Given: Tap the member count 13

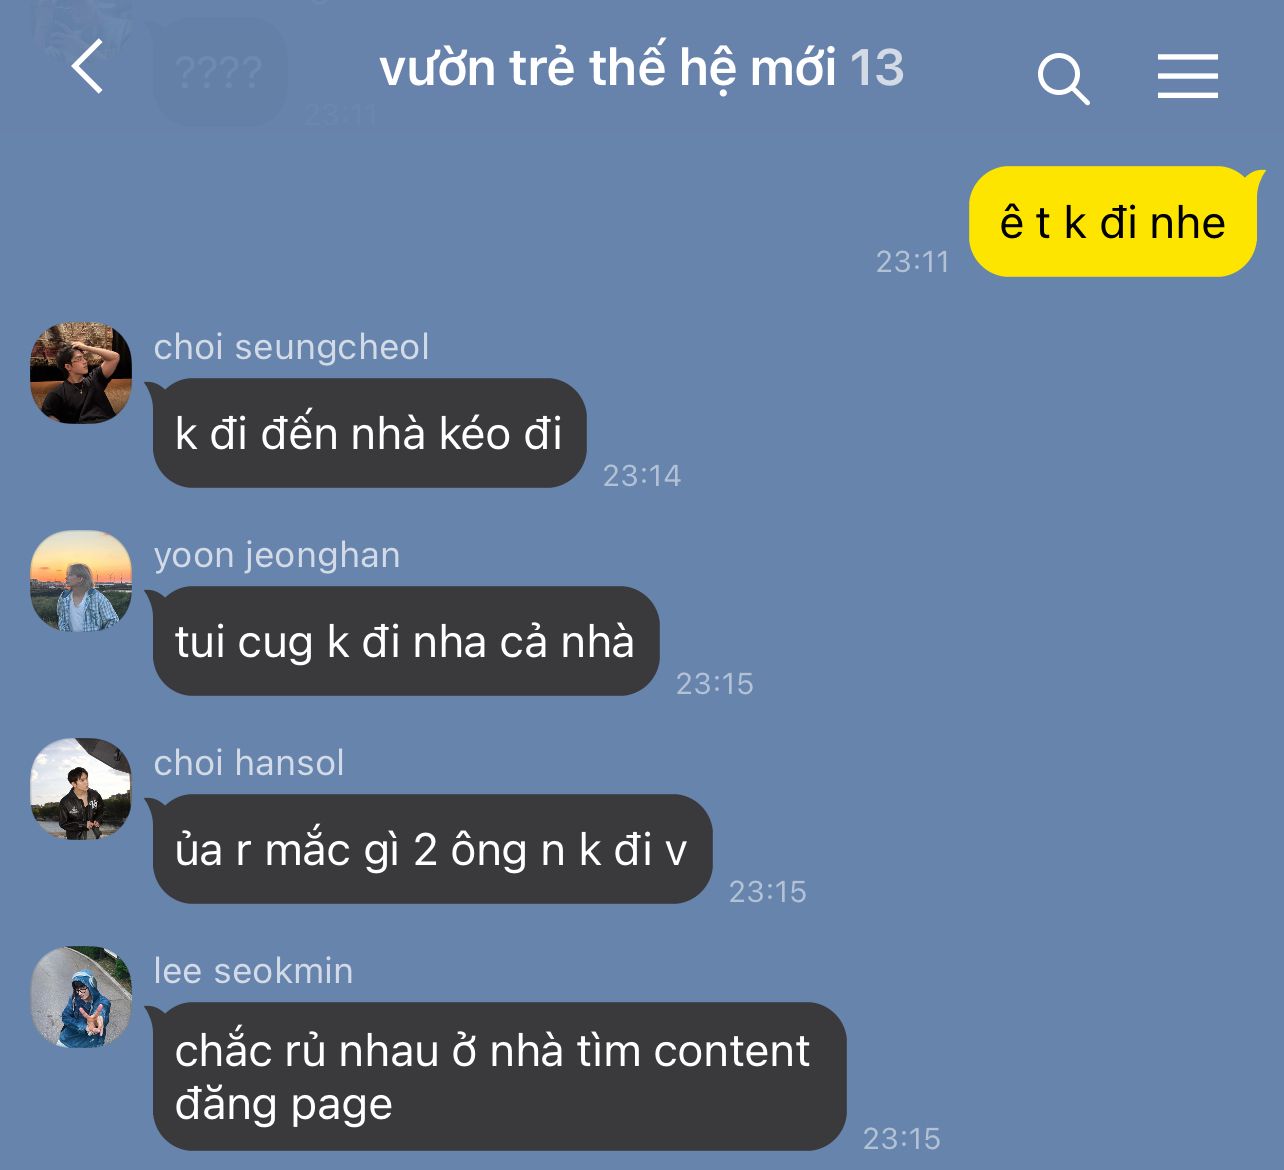Looking at the screenshot, I should [877, 68].
